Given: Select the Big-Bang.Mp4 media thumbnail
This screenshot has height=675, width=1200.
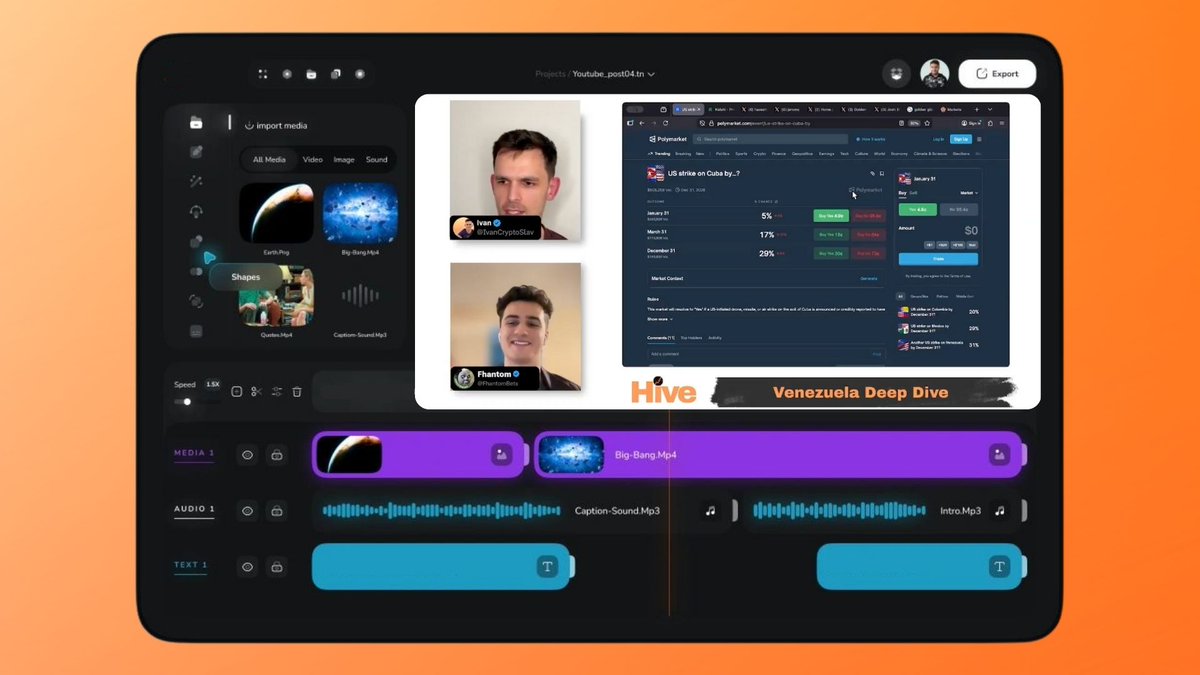Looking at the screenshot, I should [x=360, y=214].
